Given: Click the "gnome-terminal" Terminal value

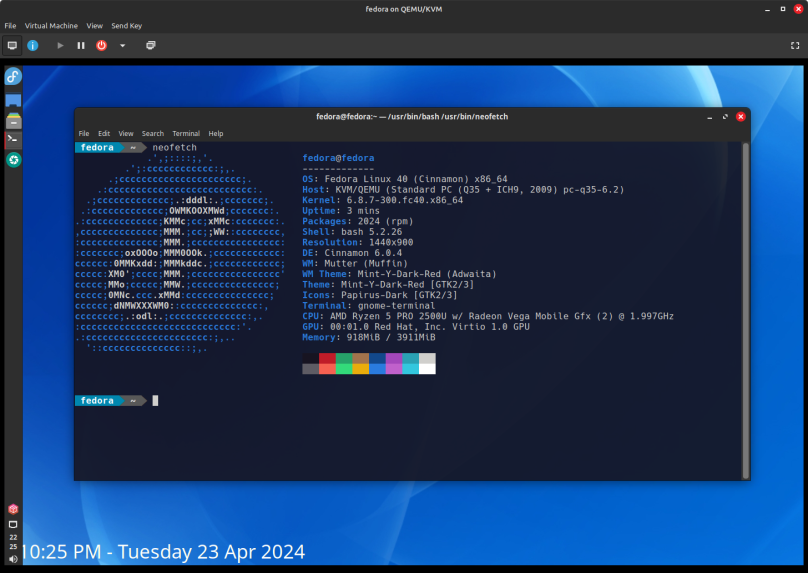Looking at the screenshot, I should point(396,306).
